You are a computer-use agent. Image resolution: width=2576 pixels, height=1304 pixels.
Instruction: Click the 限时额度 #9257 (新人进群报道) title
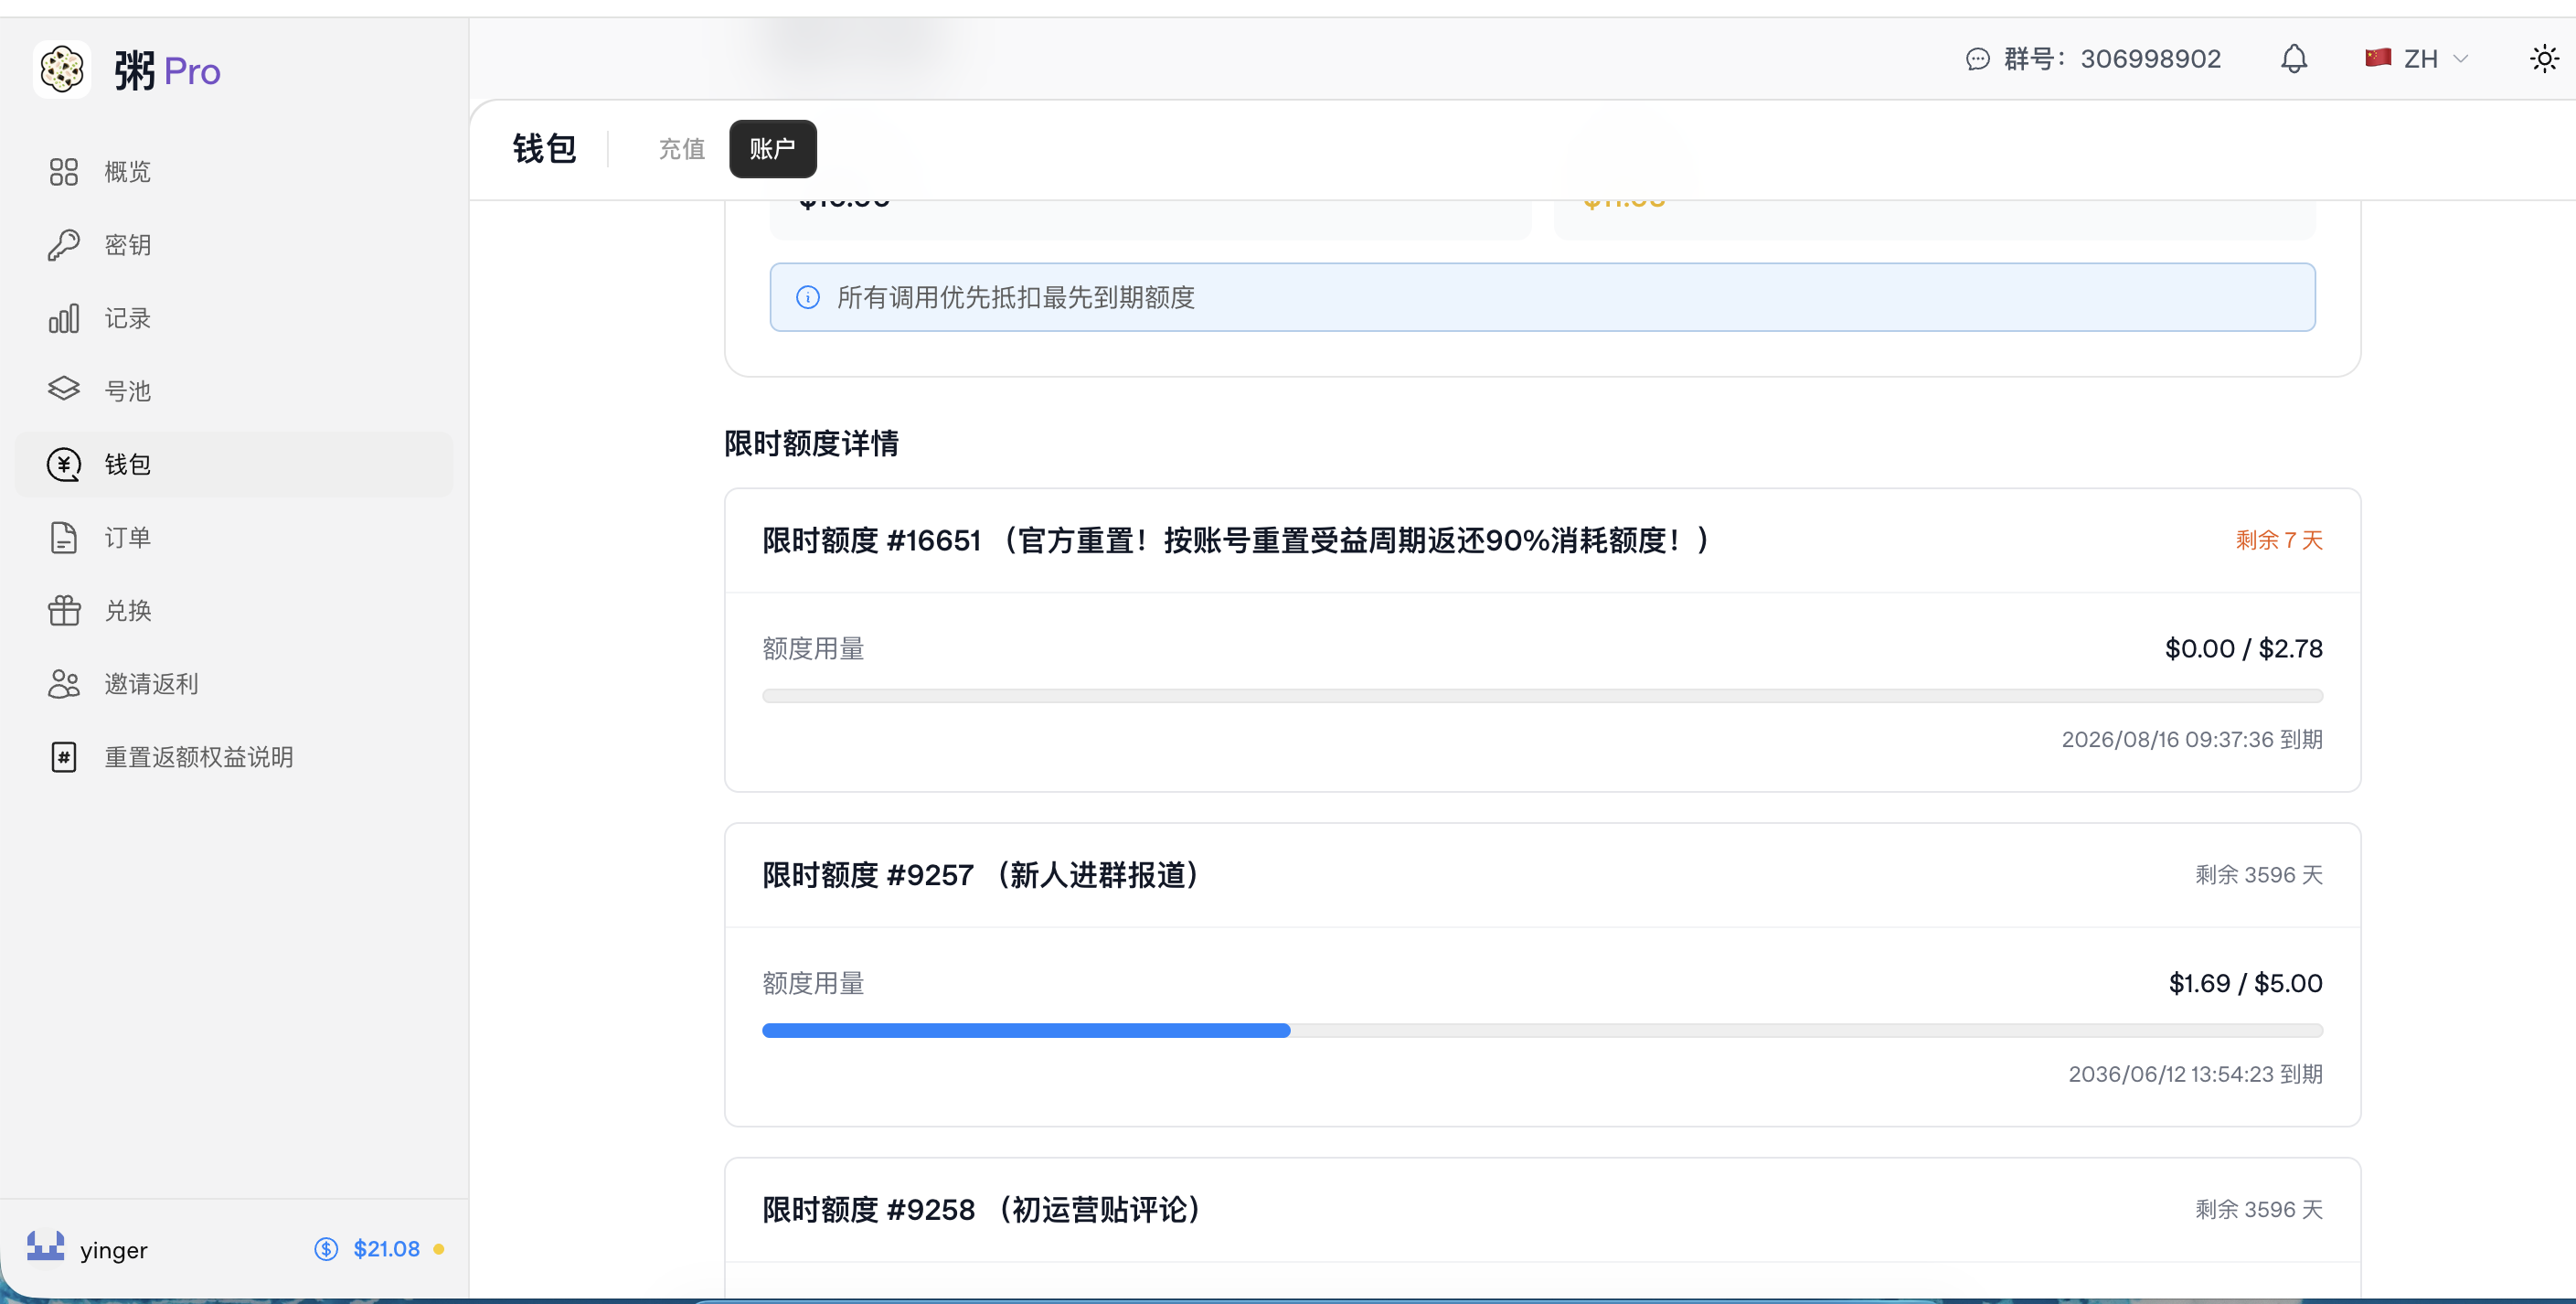point(981,875)
